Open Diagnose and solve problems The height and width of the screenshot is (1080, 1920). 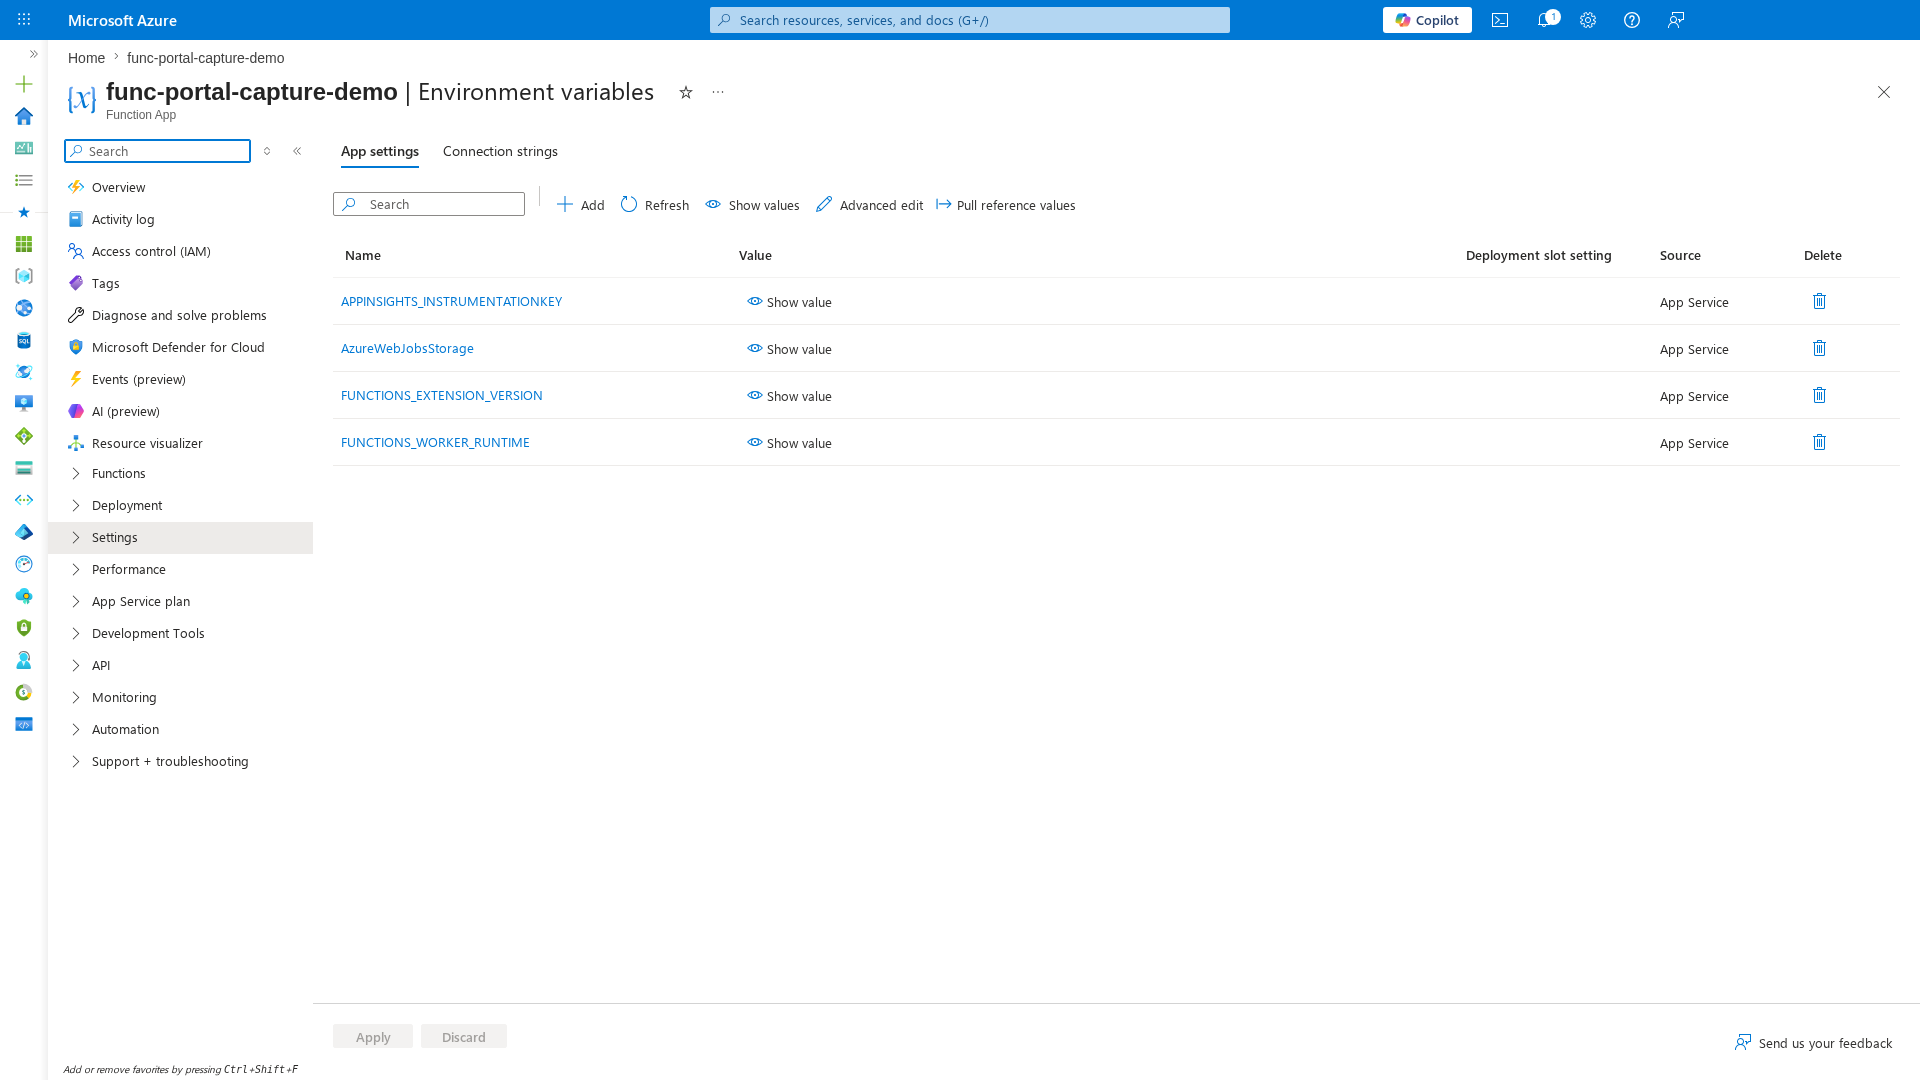point(180,315)
